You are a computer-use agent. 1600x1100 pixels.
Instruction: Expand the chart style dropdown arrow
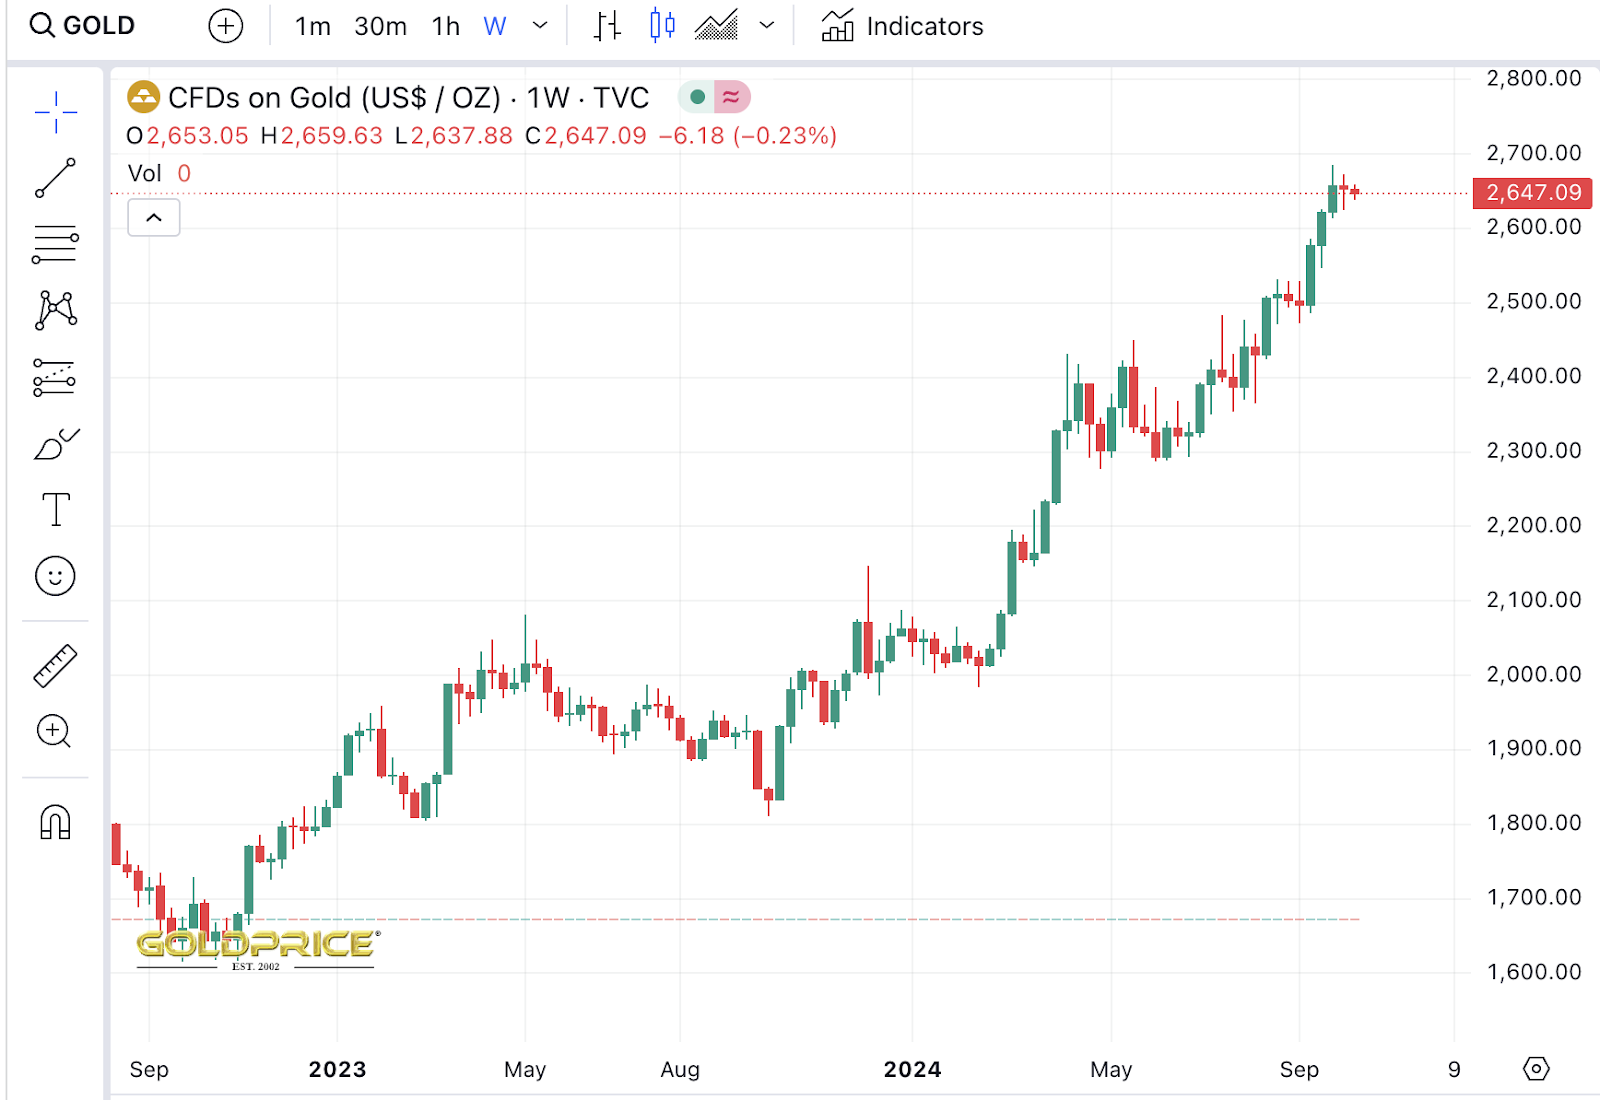coord(767,26)
